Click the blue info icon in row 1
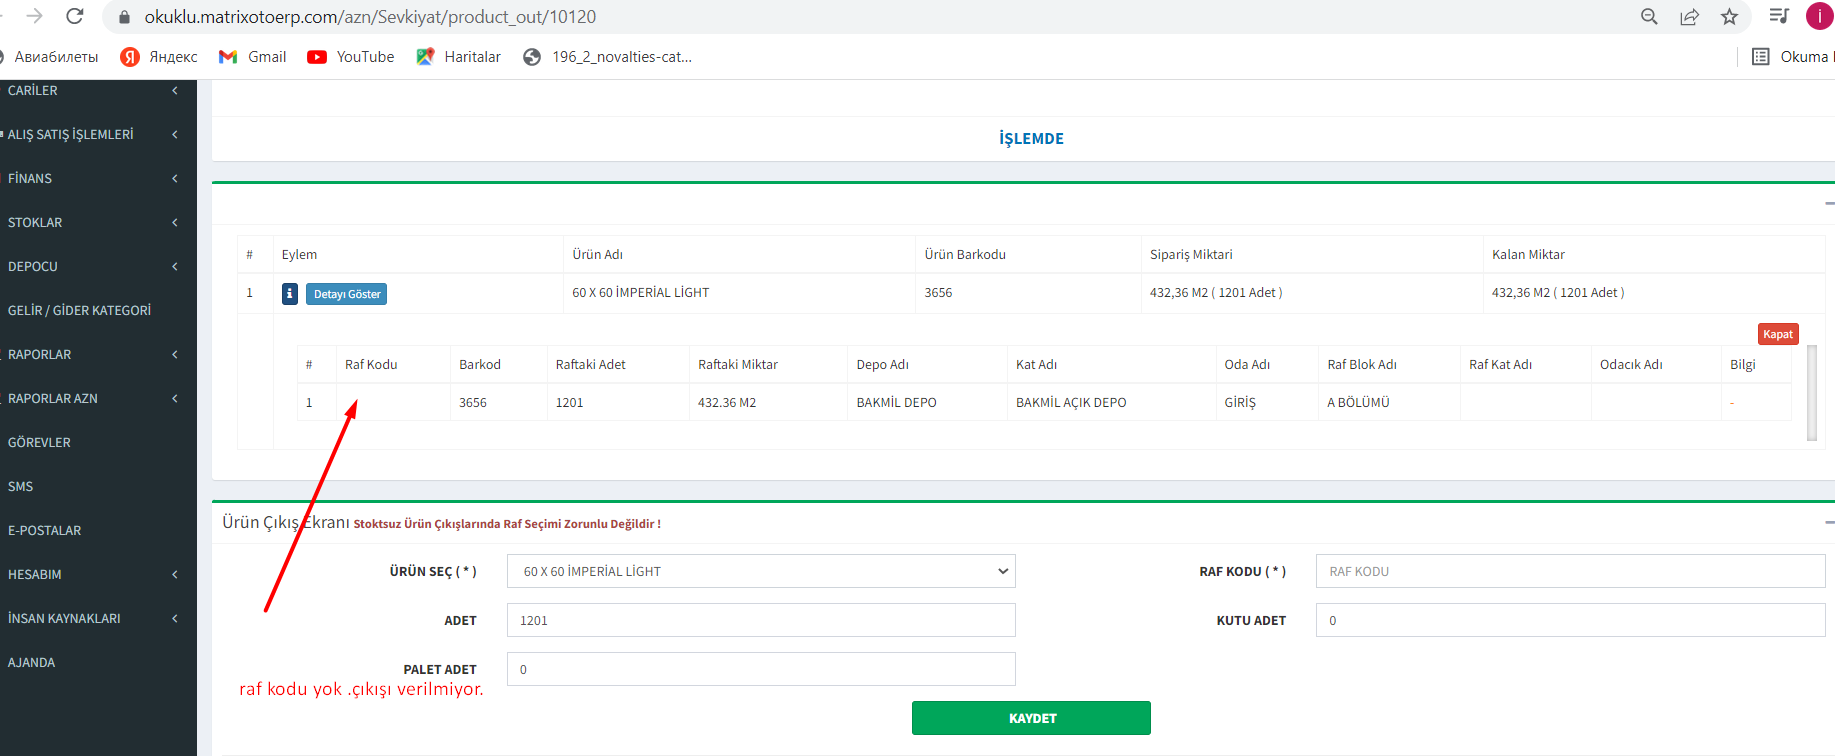 click(290, 294)
